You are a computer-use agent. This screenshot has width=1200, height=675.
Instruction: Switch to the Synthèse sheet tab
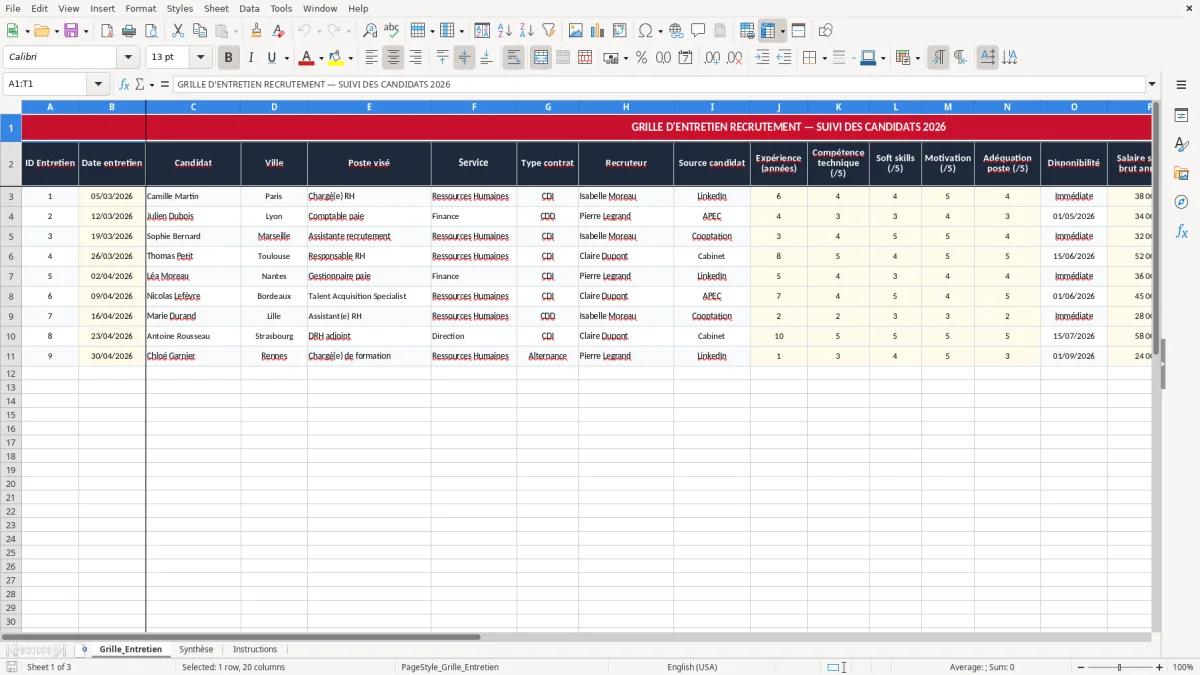pyautogui.click(x=196, y=649)
